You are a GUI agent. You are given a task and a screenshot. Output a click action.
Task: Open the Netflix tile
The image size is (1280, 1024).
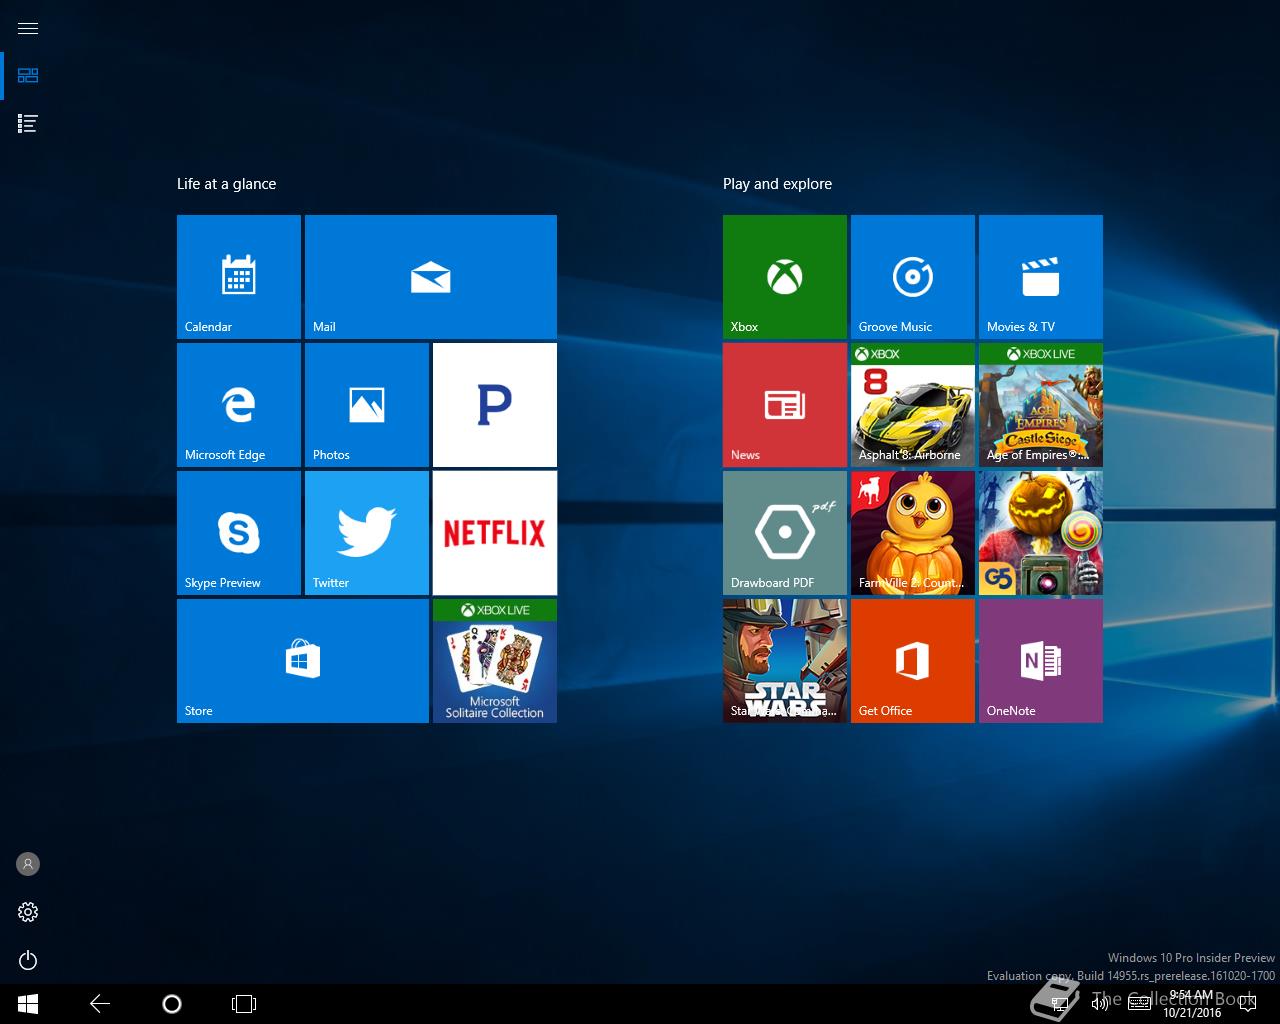click(x=495, y=533)
